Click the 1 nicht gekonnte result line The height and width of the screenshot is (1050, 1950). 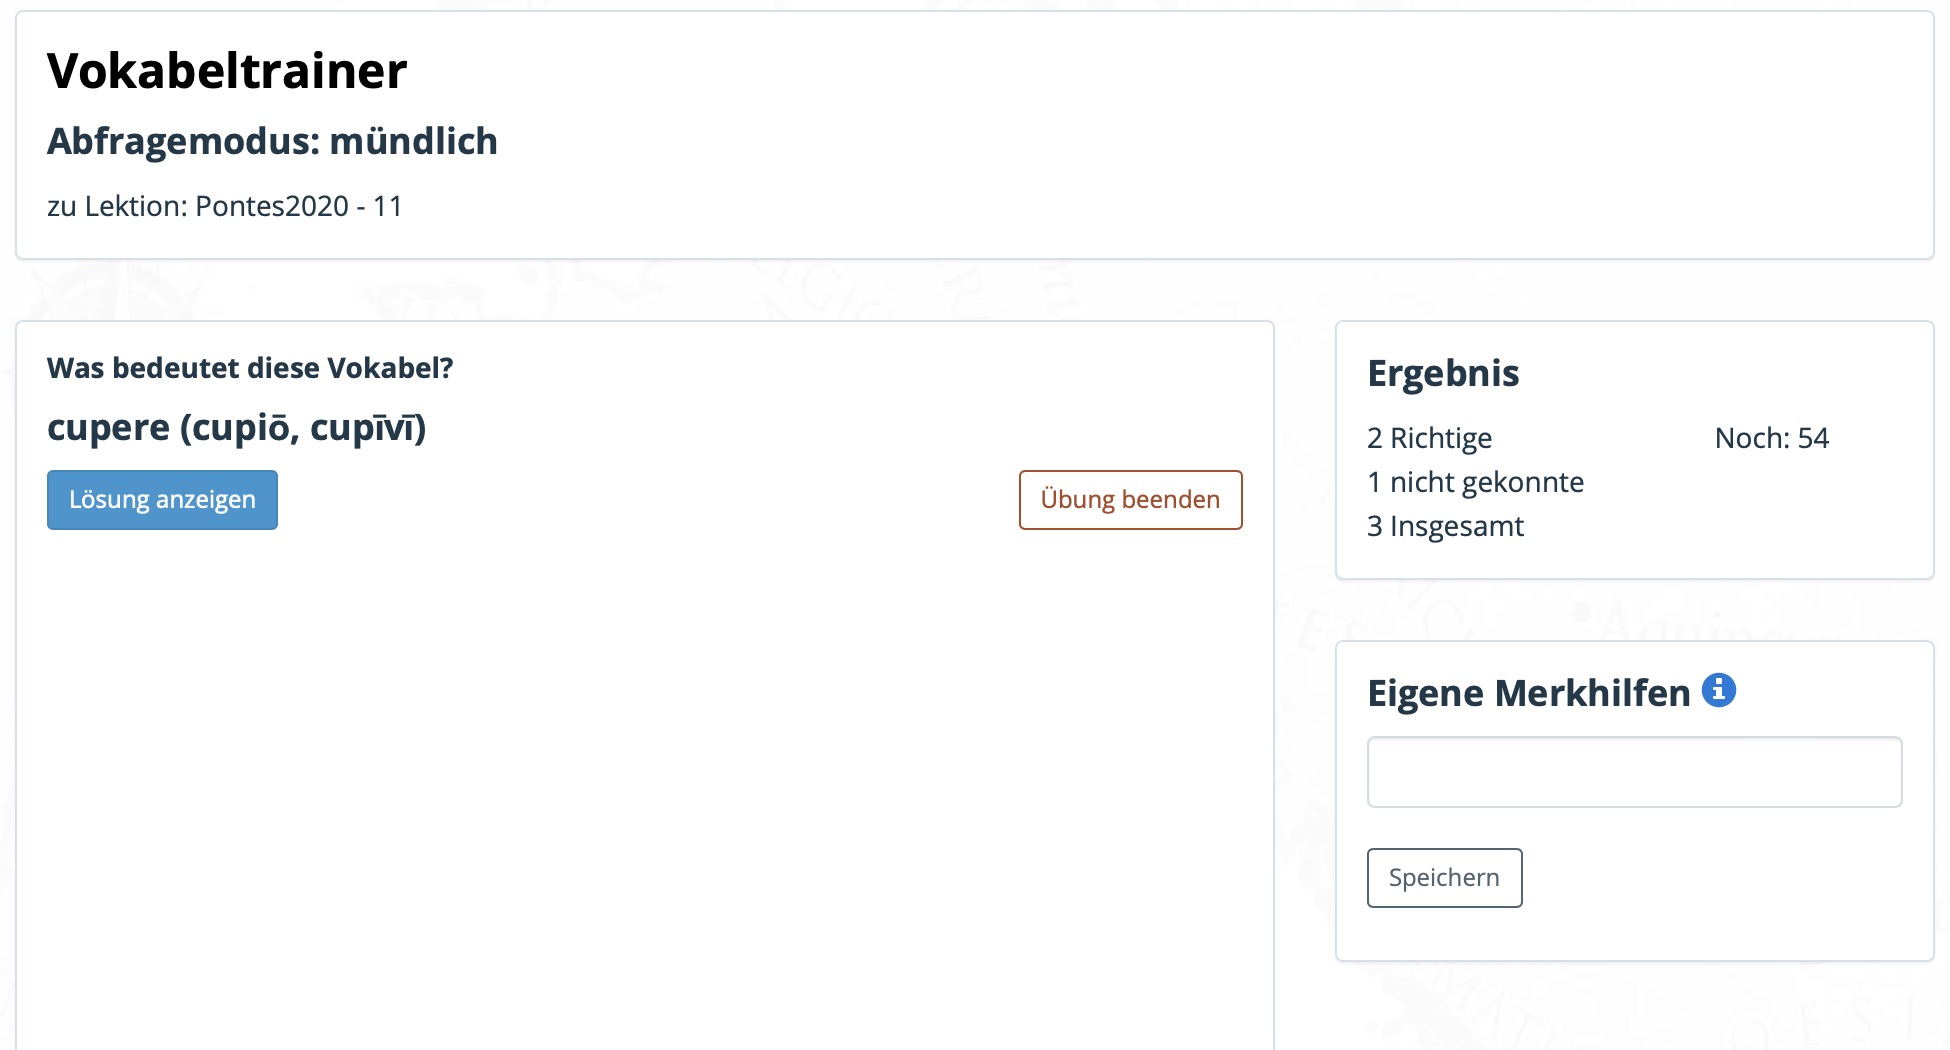point(1475,482)
